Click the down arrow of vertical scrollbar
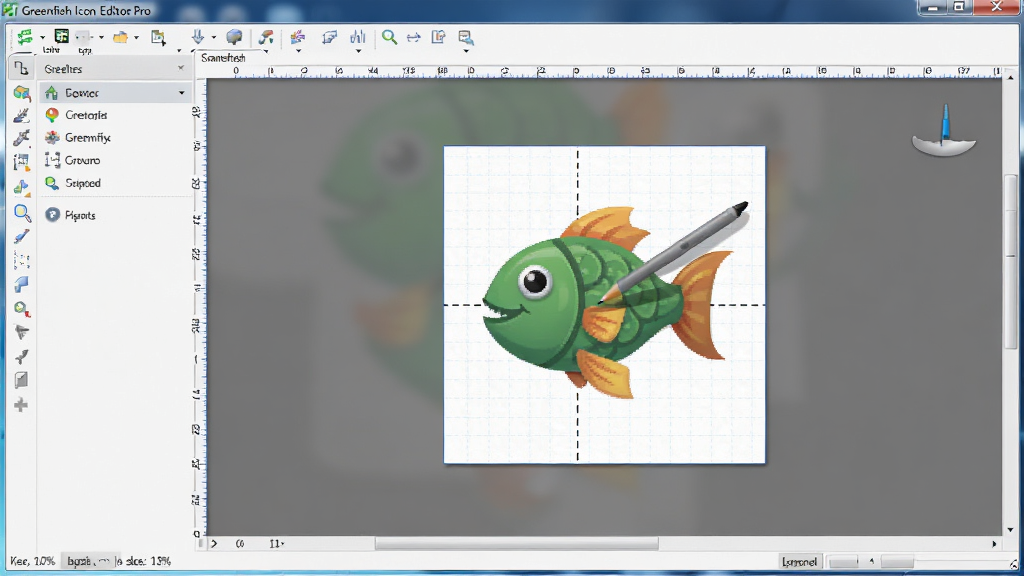The image size is (1024, 576). pyautogui.click(x=1011, y=530)
